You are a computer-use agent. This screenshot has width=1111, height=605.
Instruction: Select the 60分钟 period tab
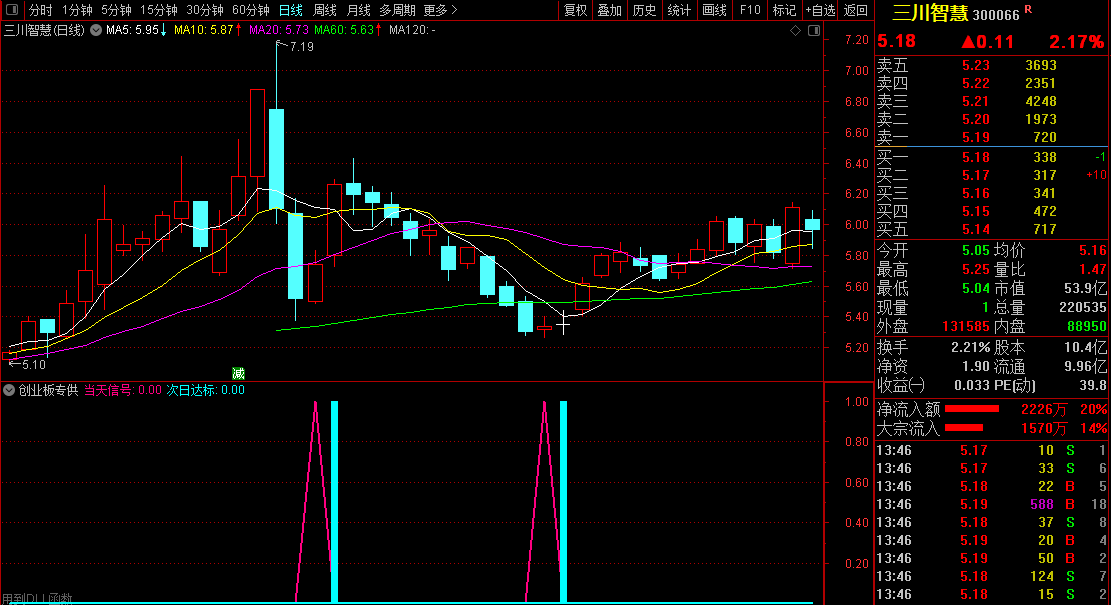click(251, 10)
